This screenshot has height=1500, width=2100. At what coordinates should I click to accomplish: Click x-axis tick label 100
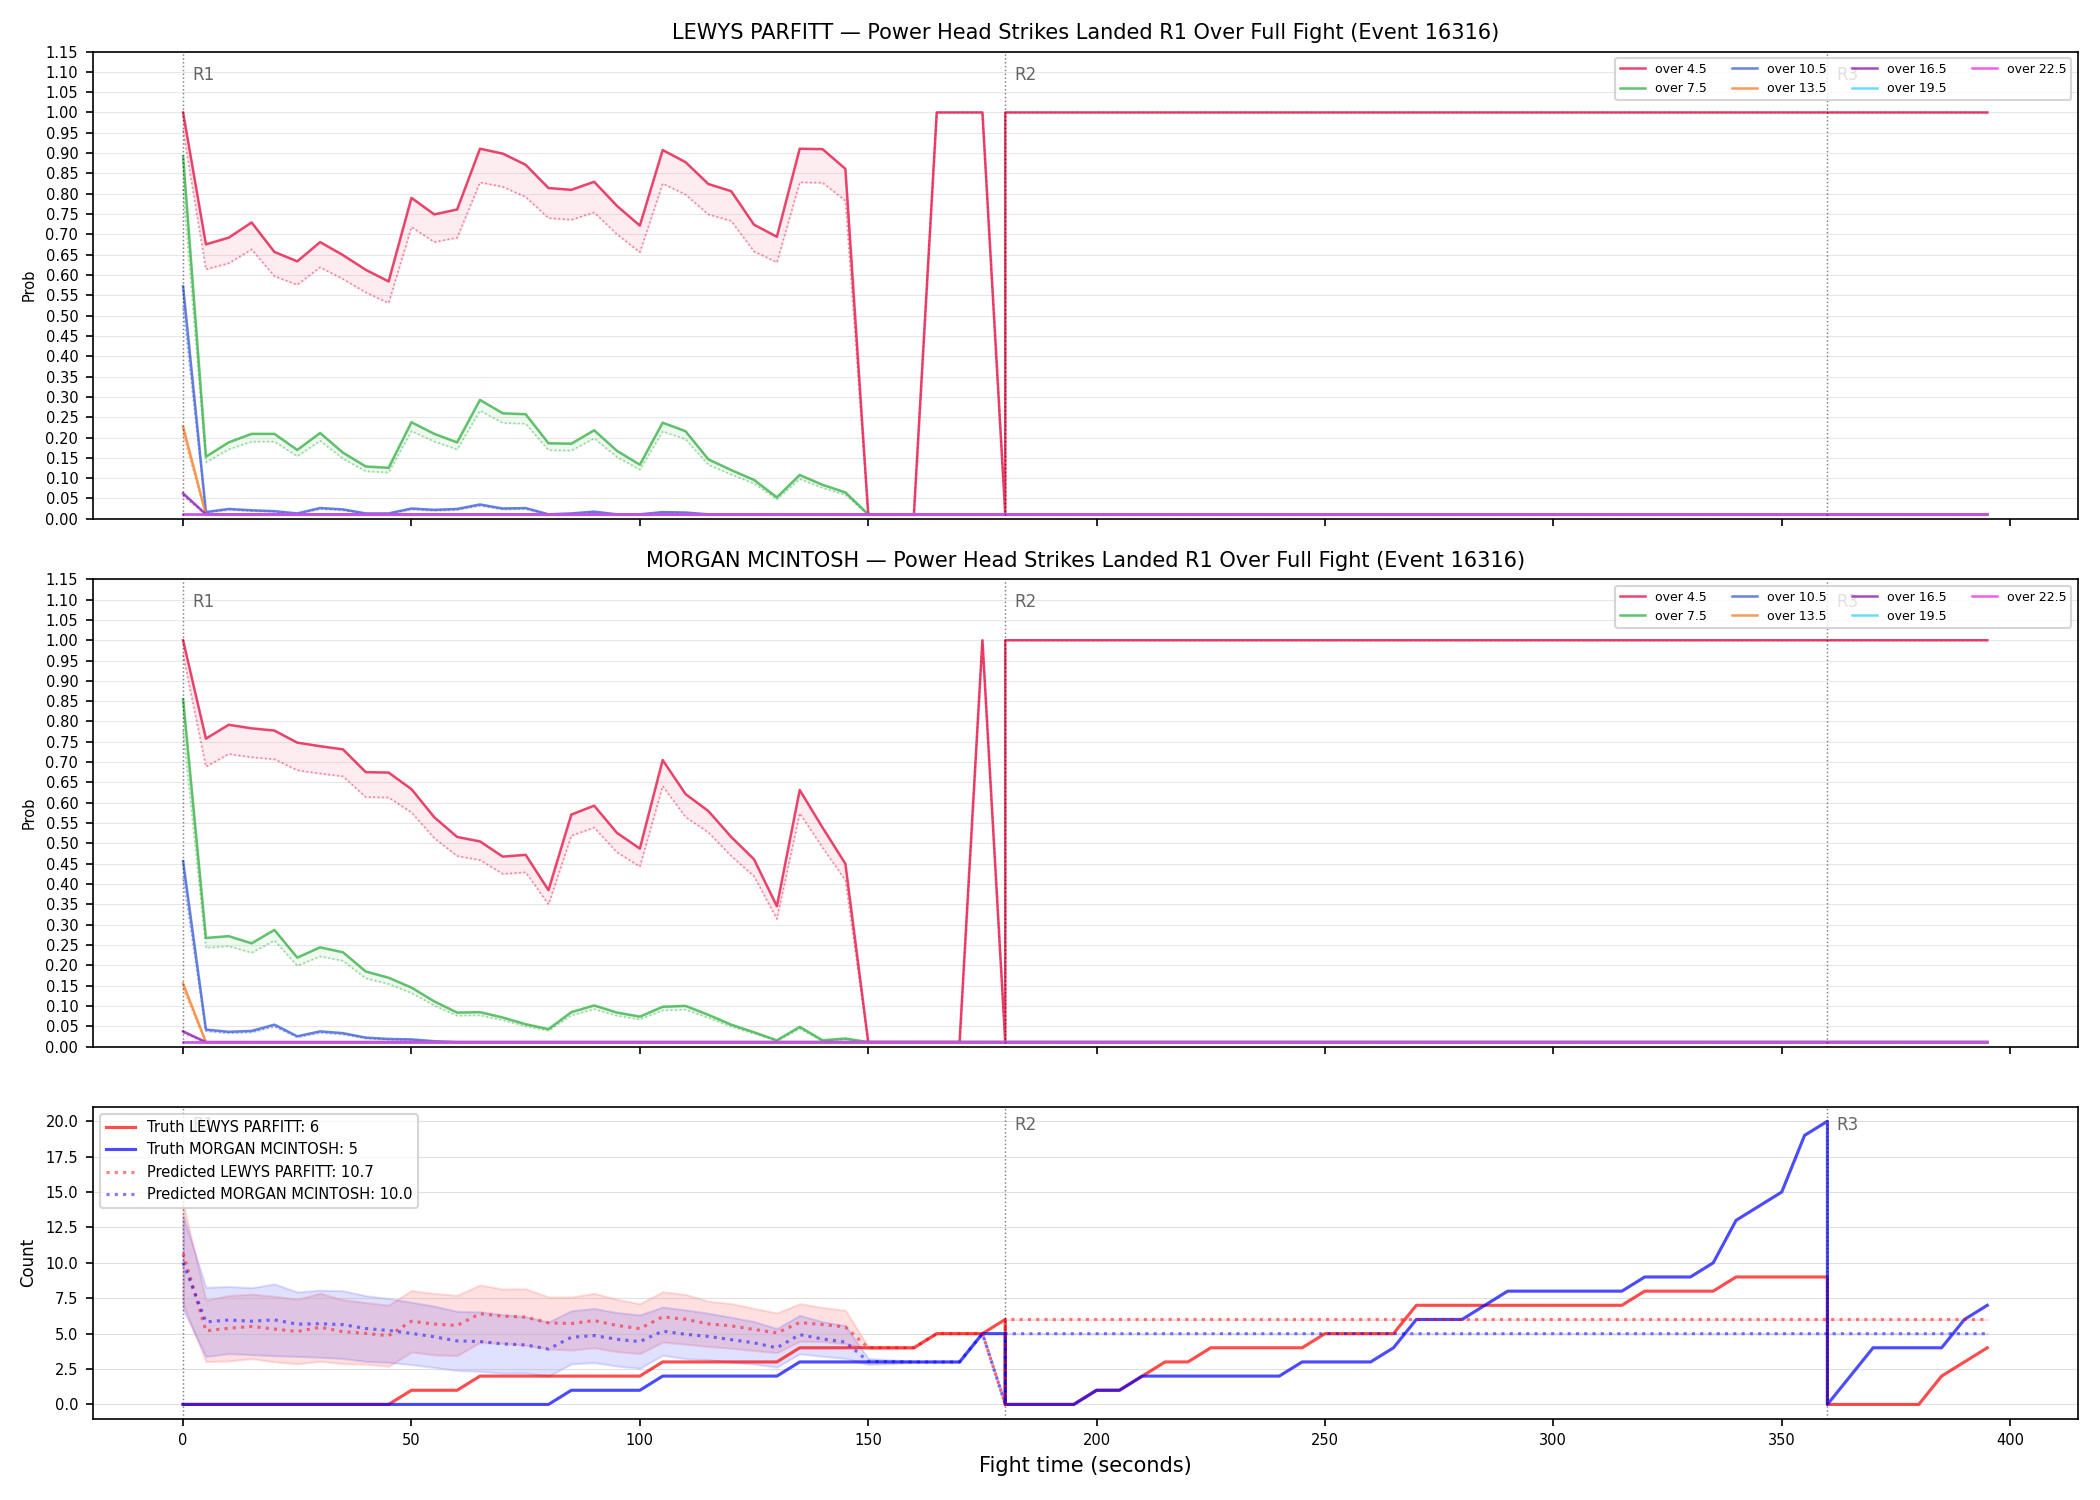click(x=639, y=1440)
